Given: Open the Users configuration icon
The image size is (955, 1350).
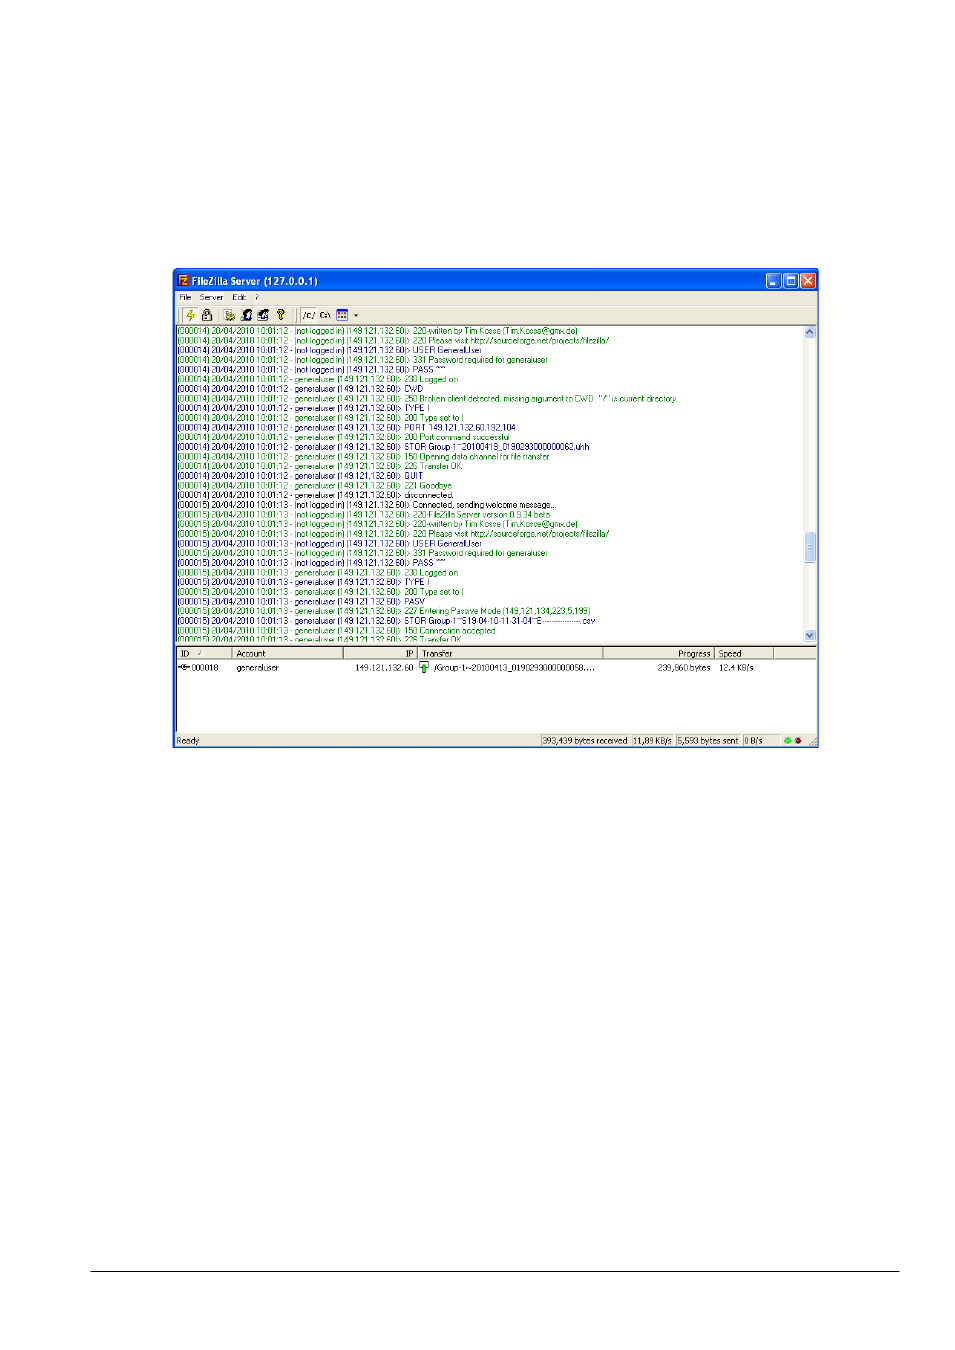Looking at the screenshot, I should (247, 315).
